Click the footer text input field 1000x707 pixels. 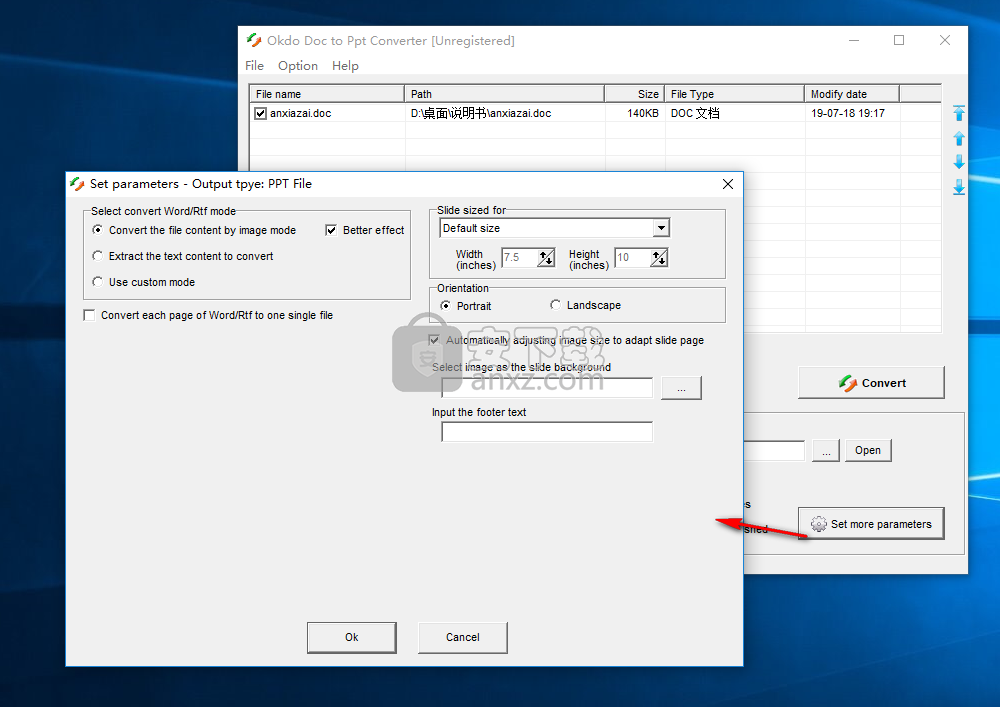coord(546,432)
